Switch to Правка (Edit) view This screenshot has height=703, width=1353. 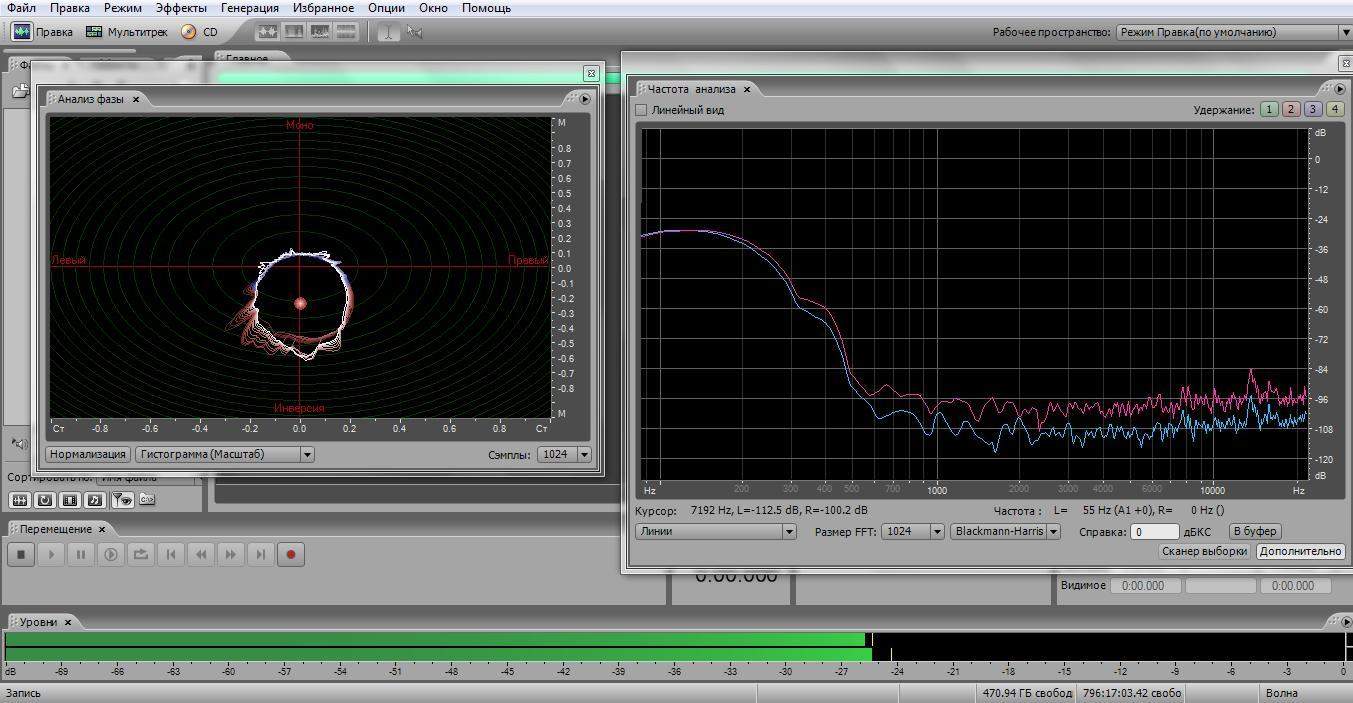coord(42,32)
